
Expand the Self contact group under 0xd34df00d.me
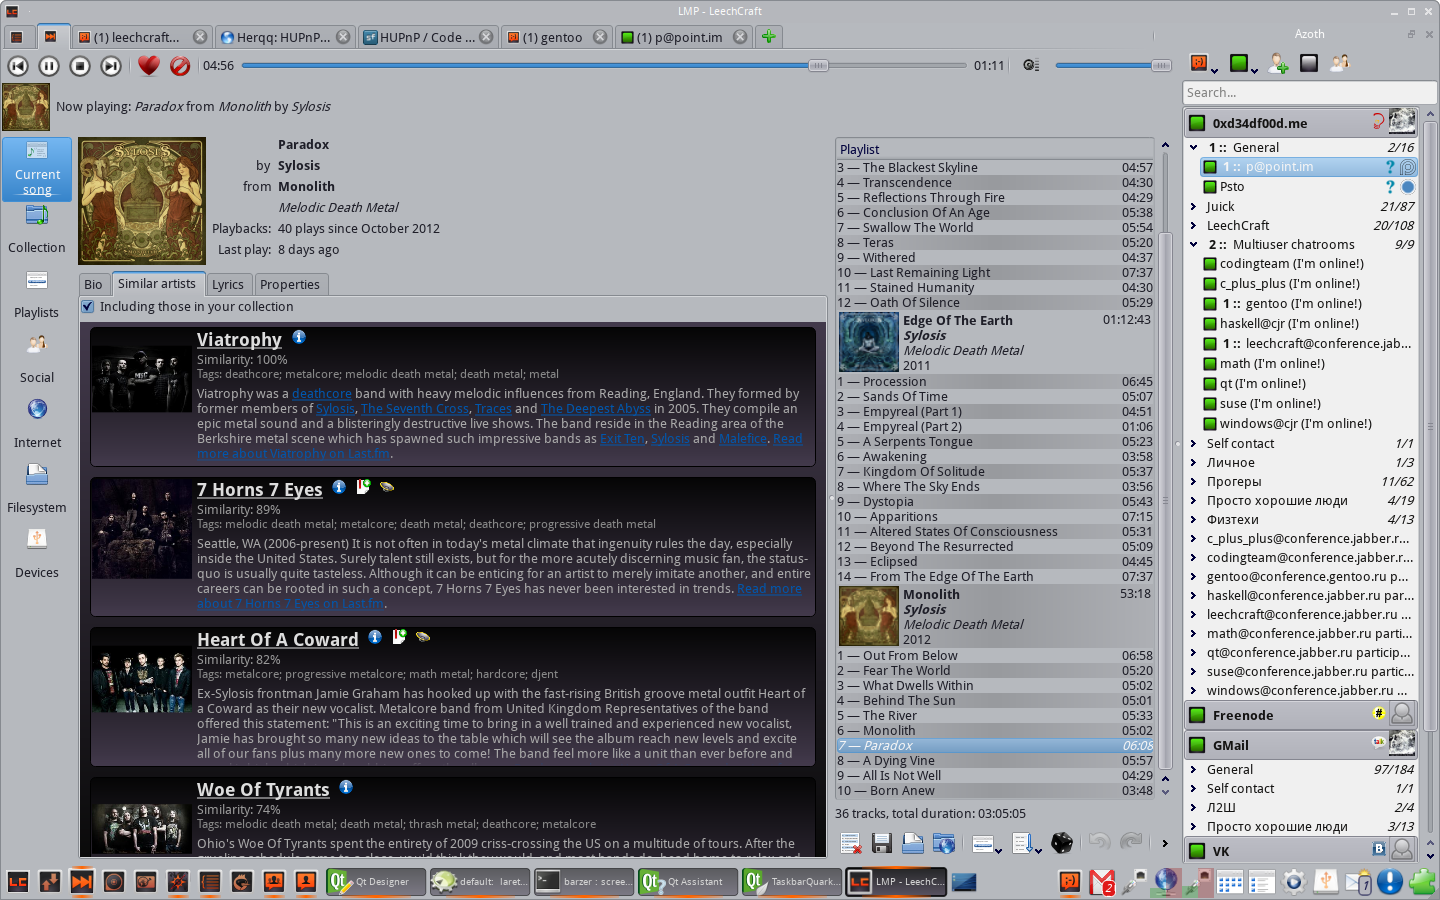pos(1194,443)
